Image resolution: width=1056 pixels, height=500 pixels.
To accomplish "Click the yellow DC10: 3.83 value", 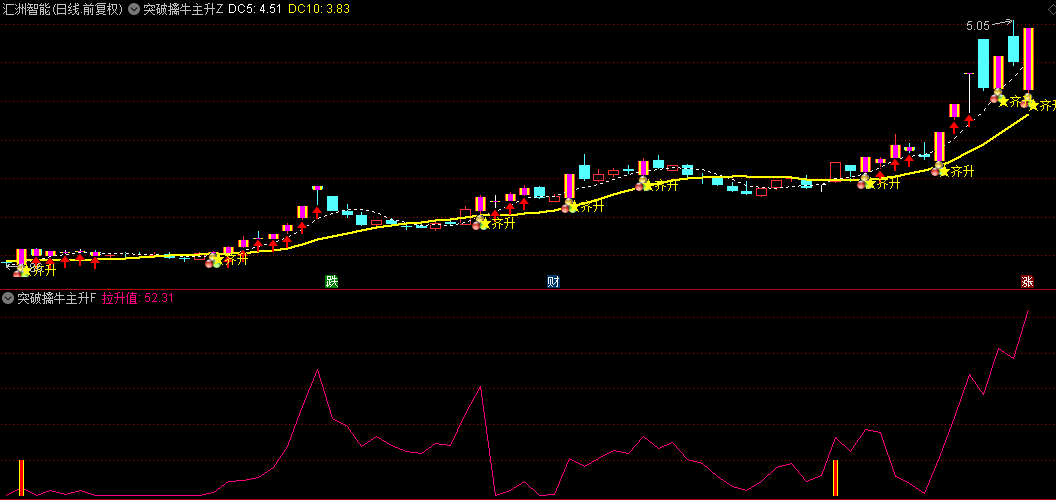I will tap(319, 9).
